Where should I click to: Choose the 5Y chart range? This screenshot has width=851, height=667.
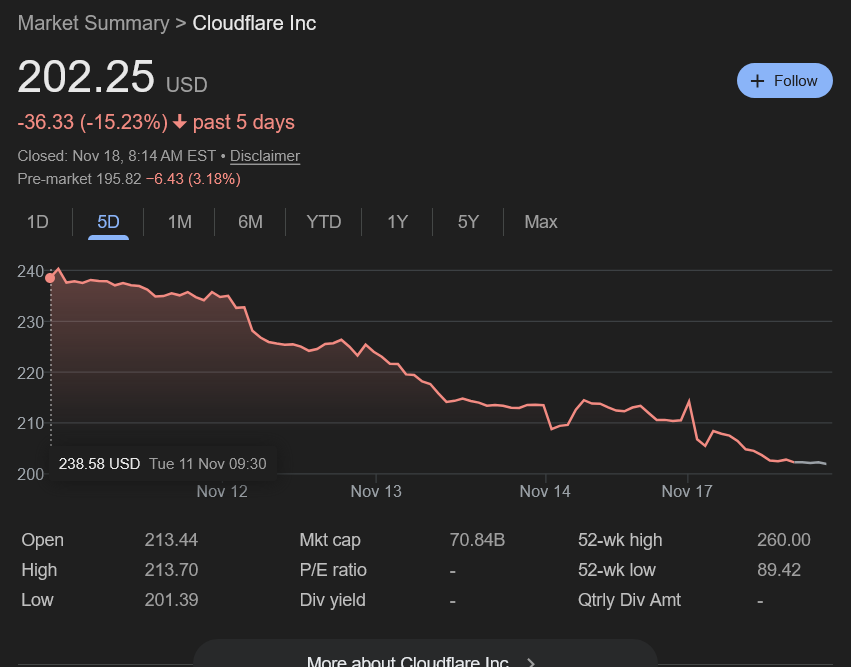click(468, 222)
